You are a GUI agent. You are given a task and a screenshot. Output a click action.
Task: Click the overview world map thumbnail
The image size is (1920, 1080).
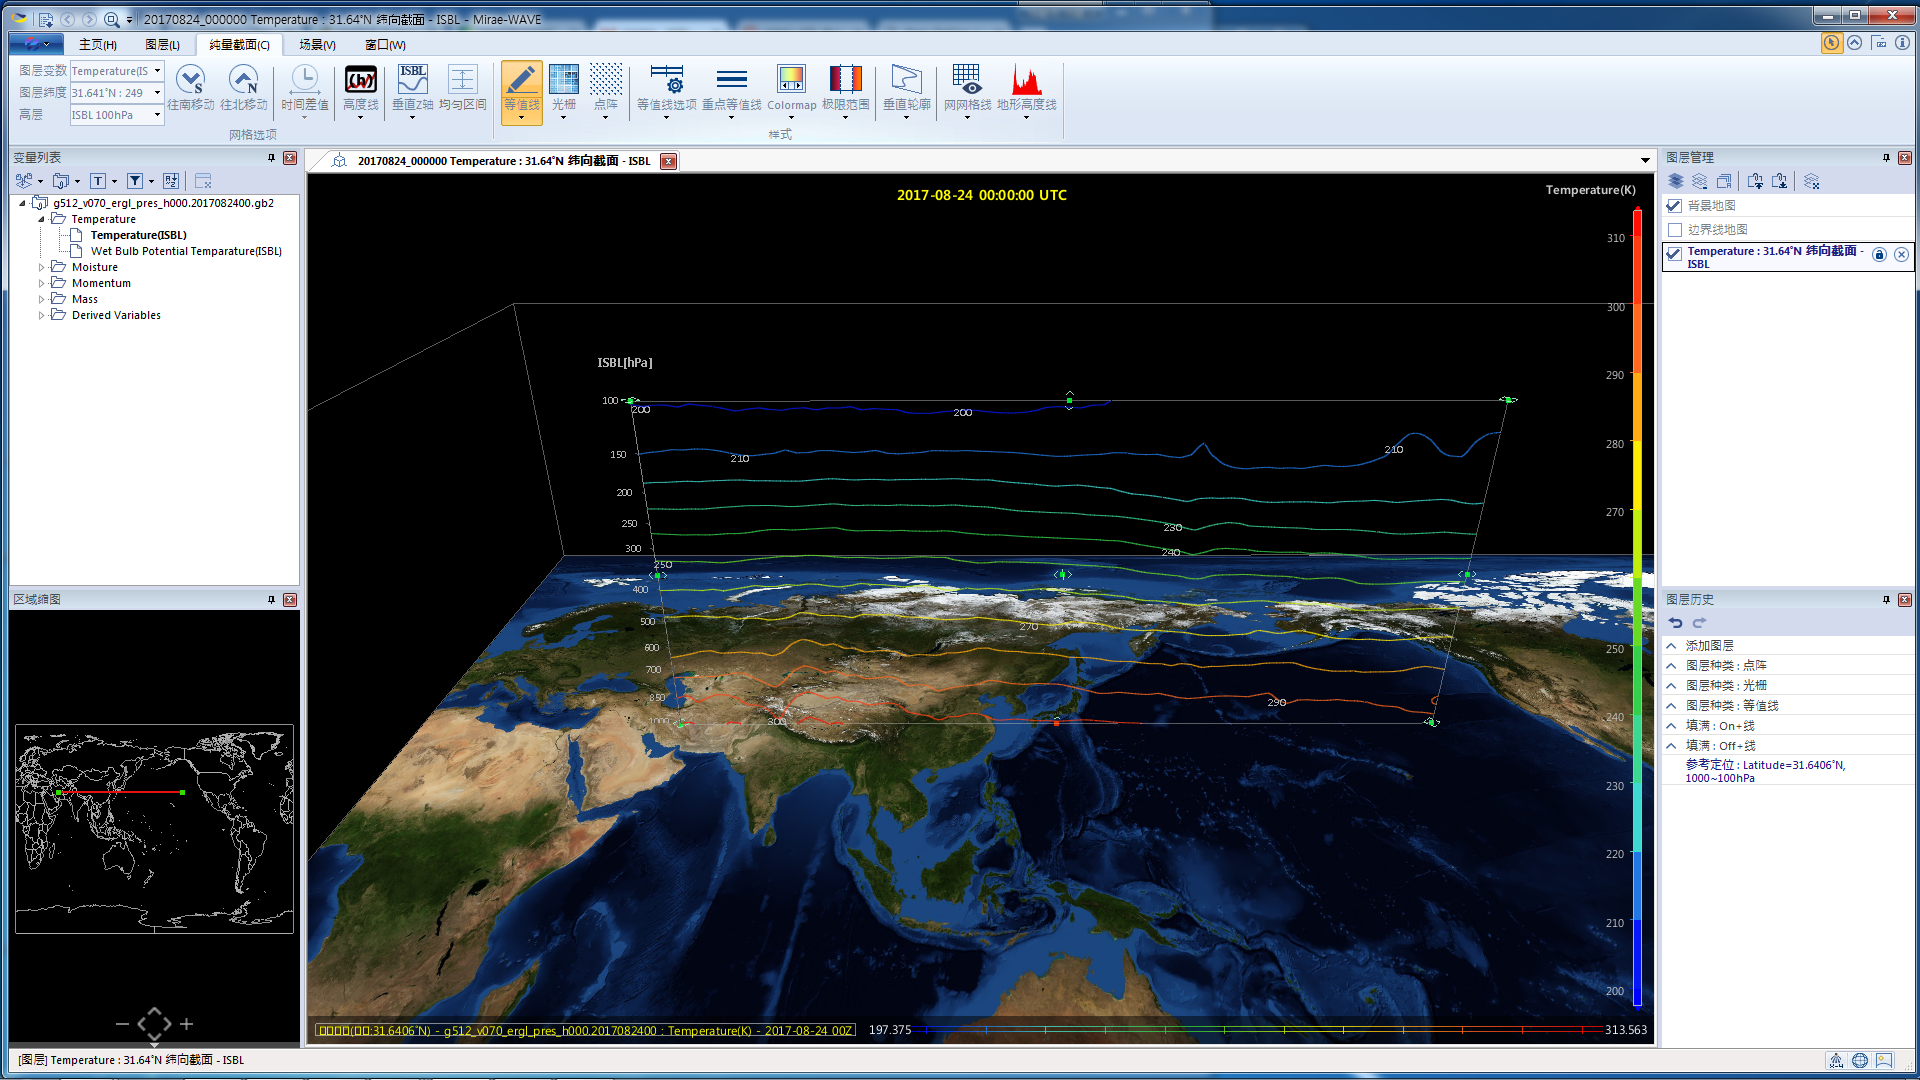click(154, 829)
